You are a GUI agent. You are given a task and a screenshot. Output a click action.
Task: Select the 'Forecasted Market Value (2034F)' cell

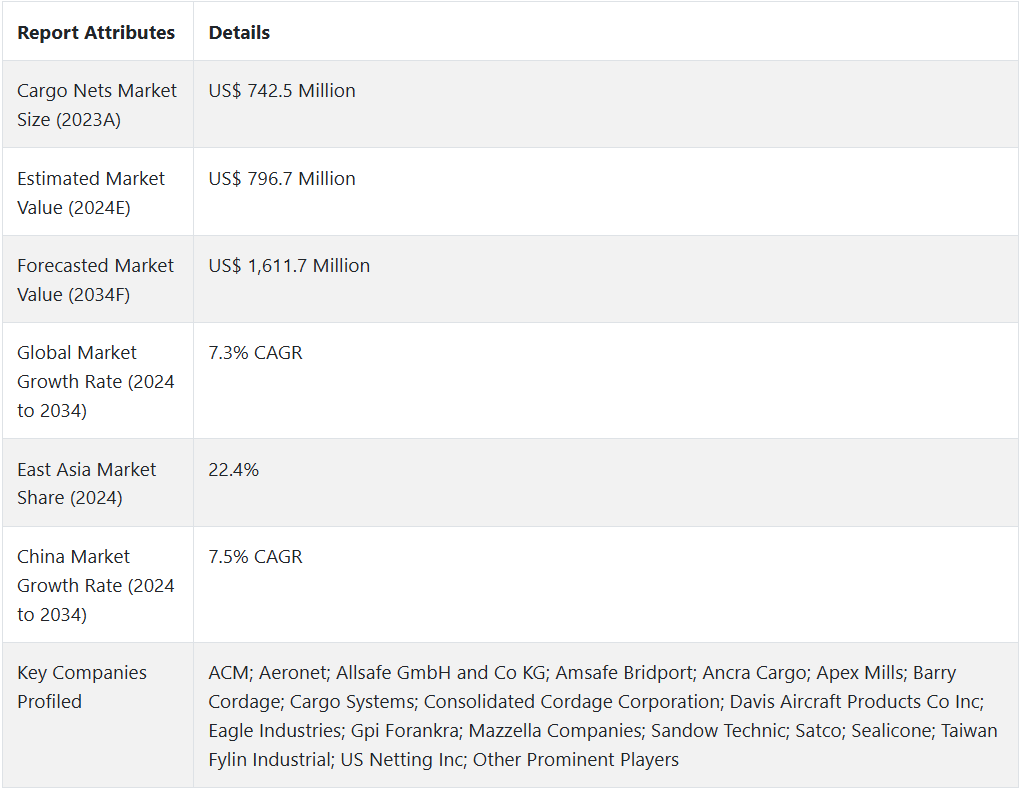click(98, 280)
